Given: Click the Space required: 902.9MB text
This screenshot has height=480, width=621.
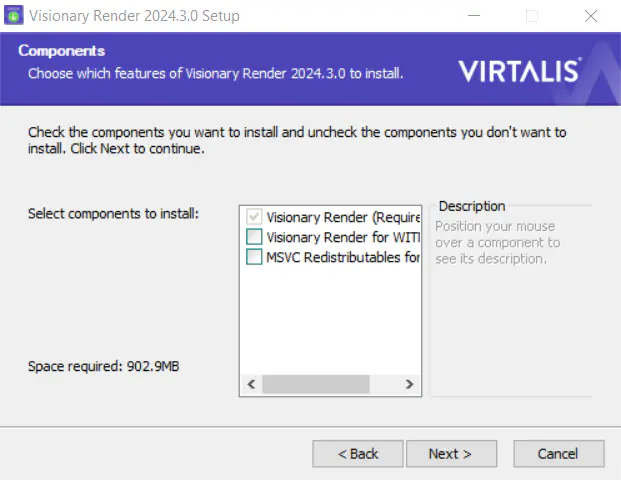Looking at the screenshot, I should coord(104,366).
